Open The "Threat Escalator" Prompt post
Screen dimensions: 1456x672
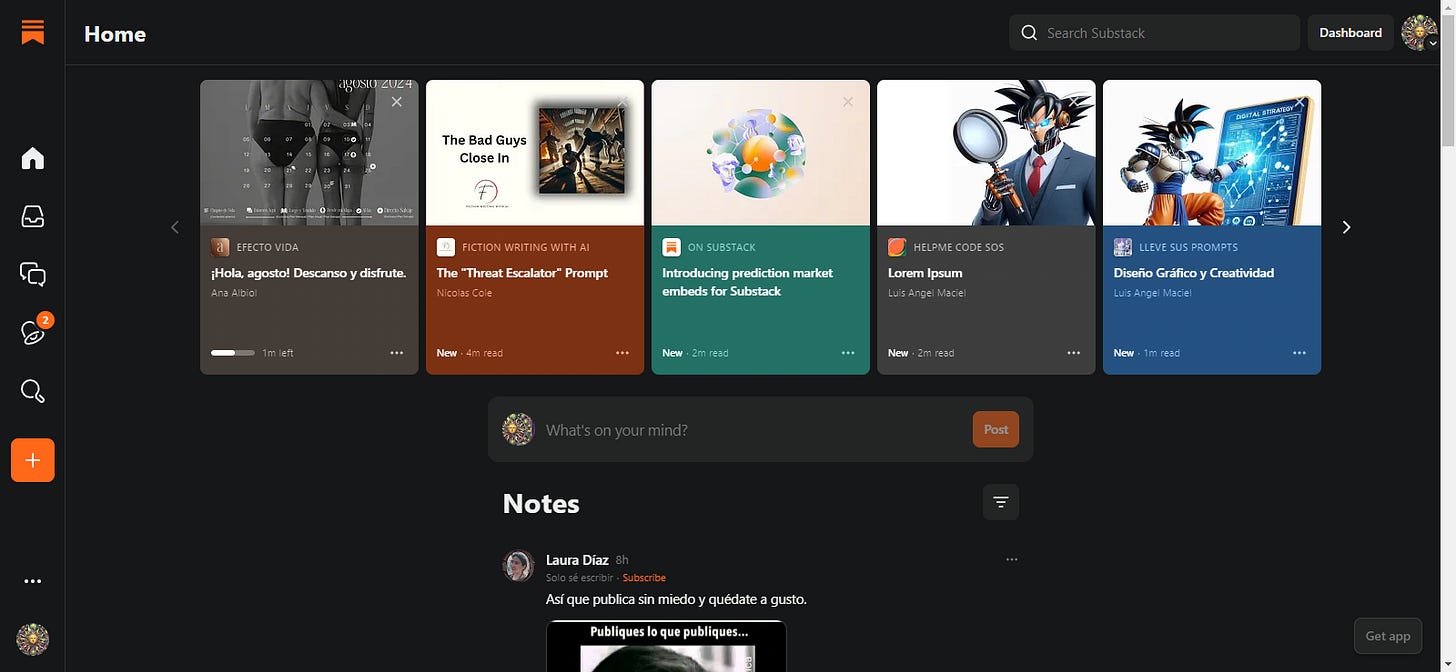pos(522,273)
